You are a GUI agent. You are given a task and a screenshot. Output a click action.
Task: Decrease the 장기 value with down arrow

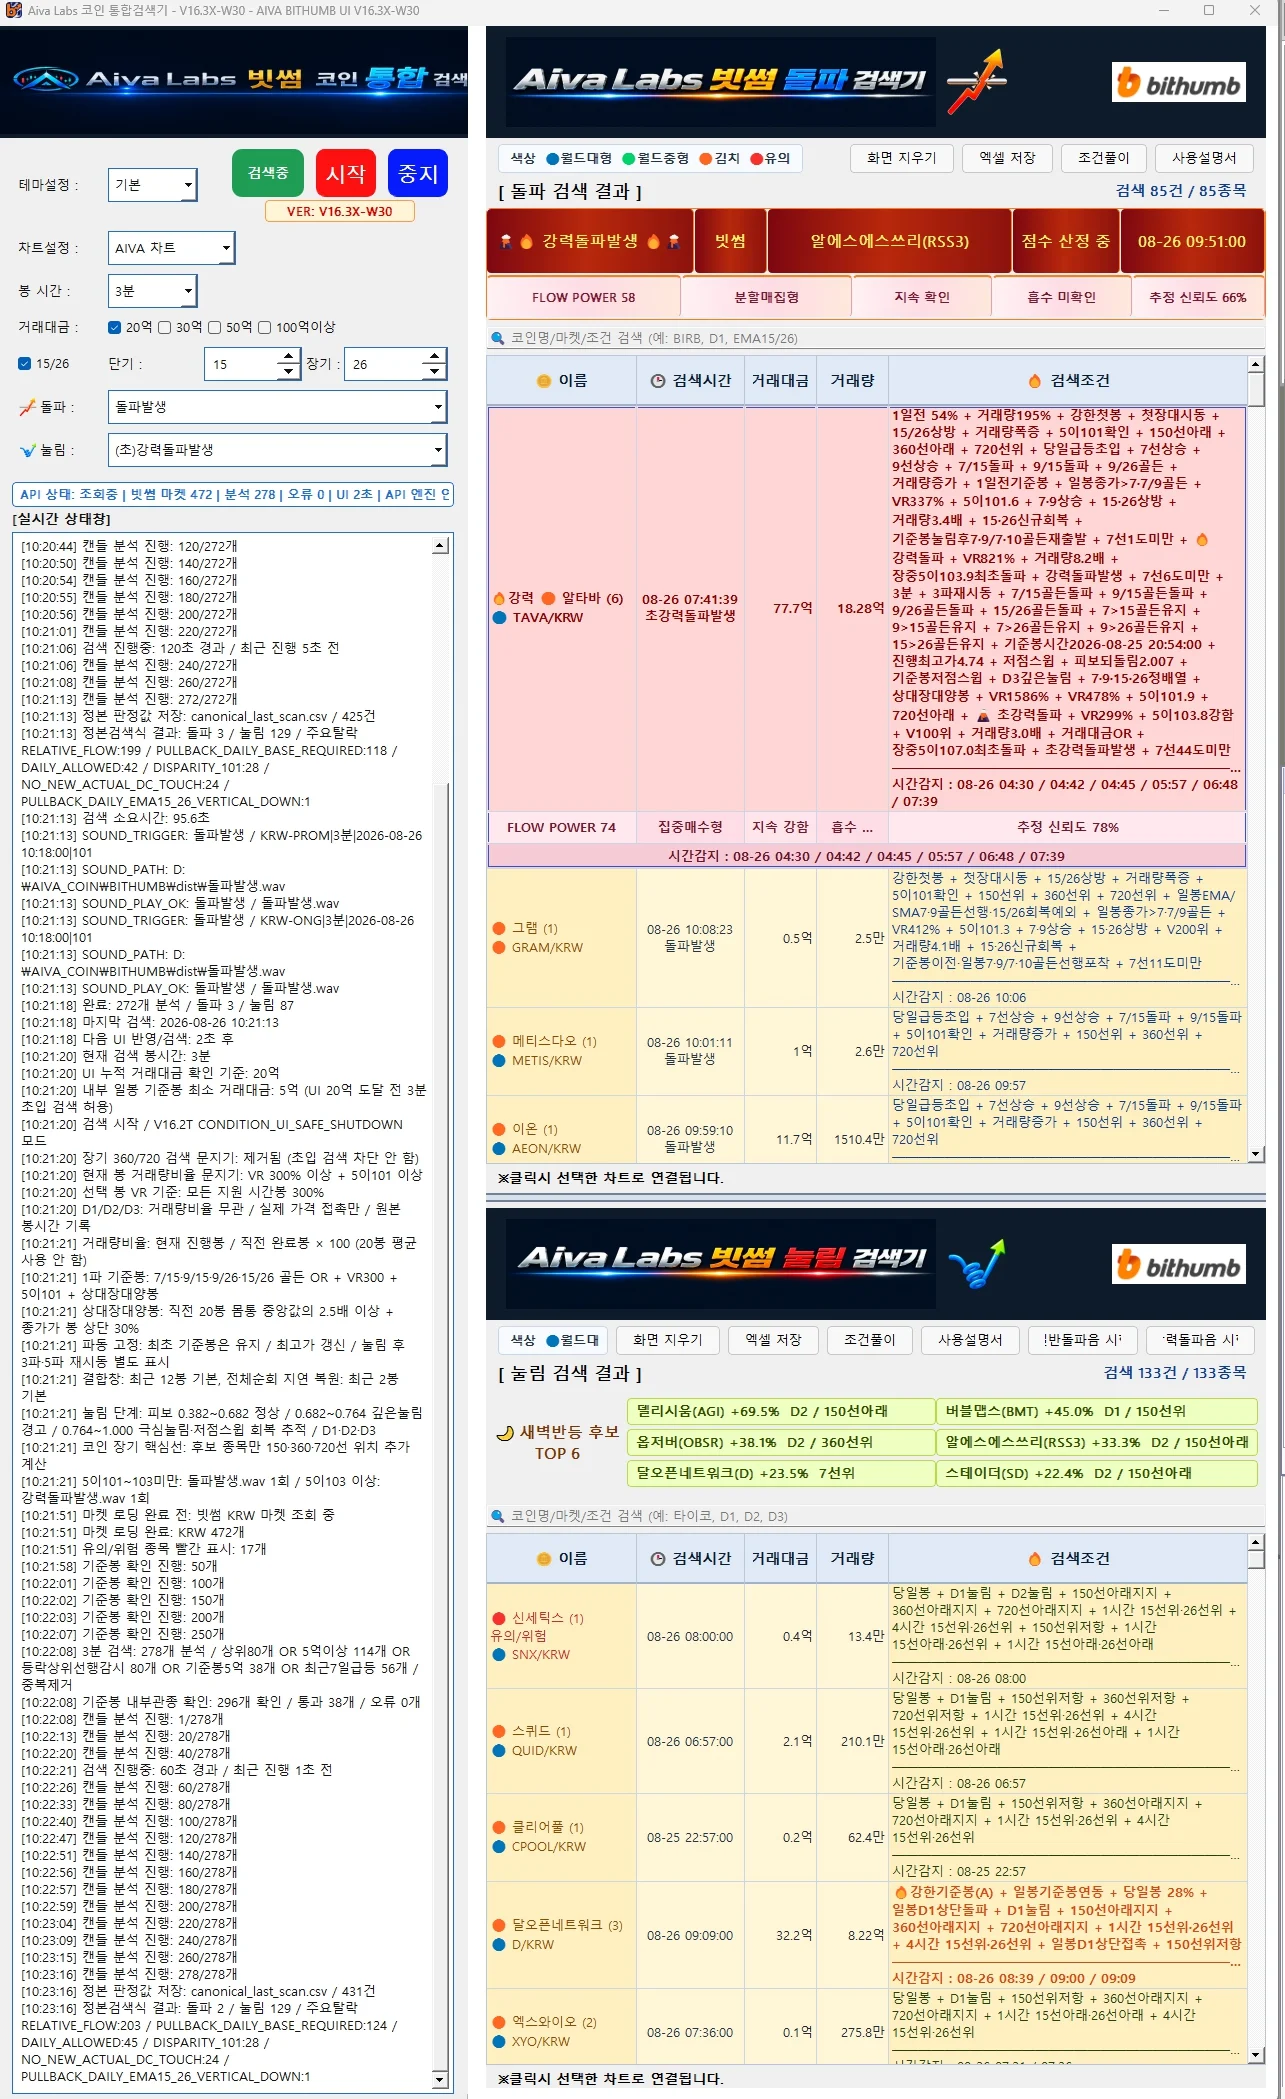pyautogui.click(x=434, y=372)
